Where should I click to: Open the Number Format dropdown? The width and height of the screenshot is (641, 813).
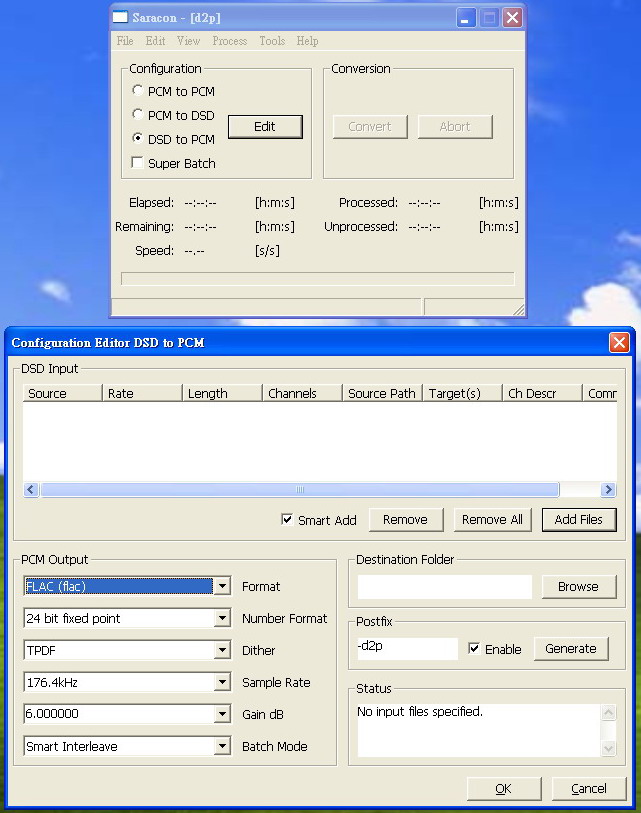click(222, 618)
